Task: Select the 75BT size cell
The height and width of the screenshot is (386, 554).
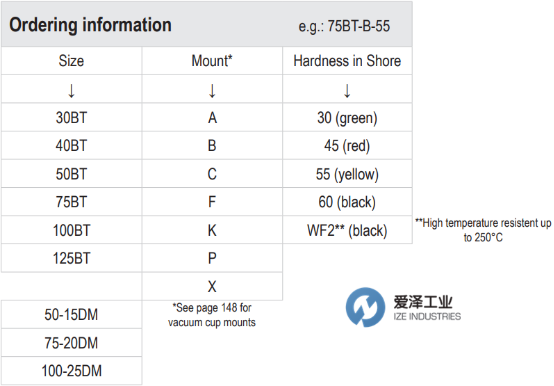Action: (x=71, y=202)
